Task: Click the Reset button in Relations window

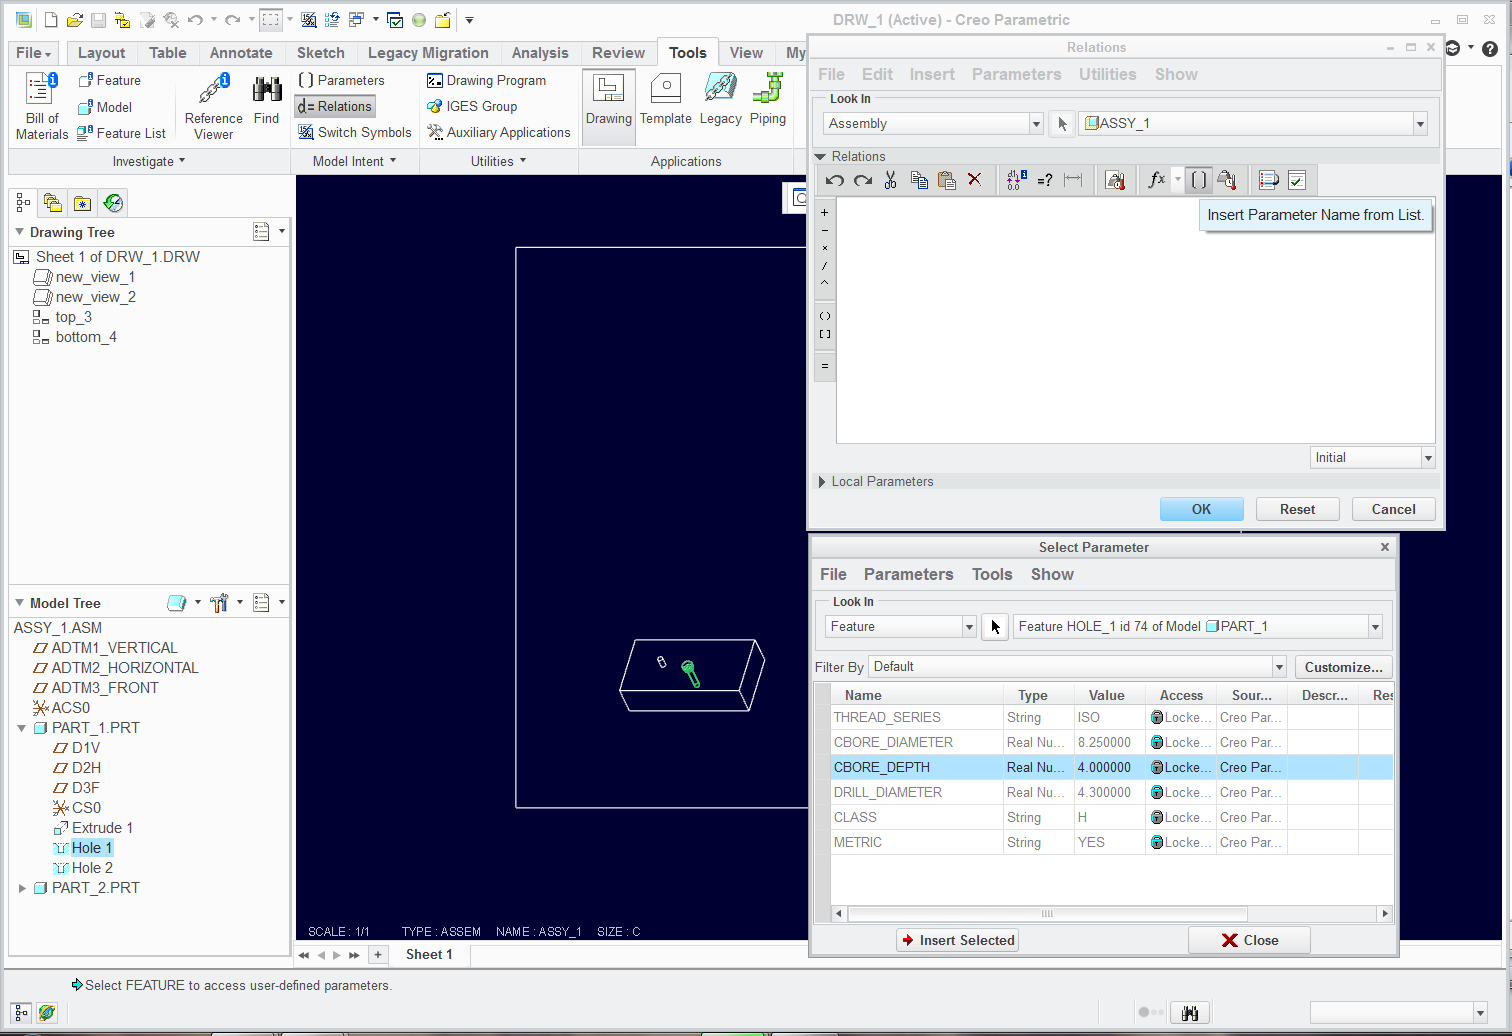Action: [1298, 510]
